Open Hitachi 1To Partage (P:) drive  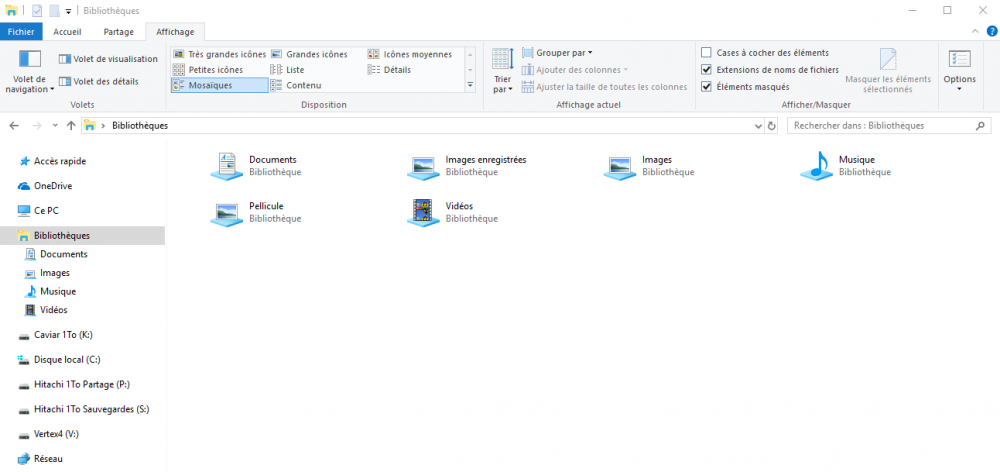tap(82, 385)
